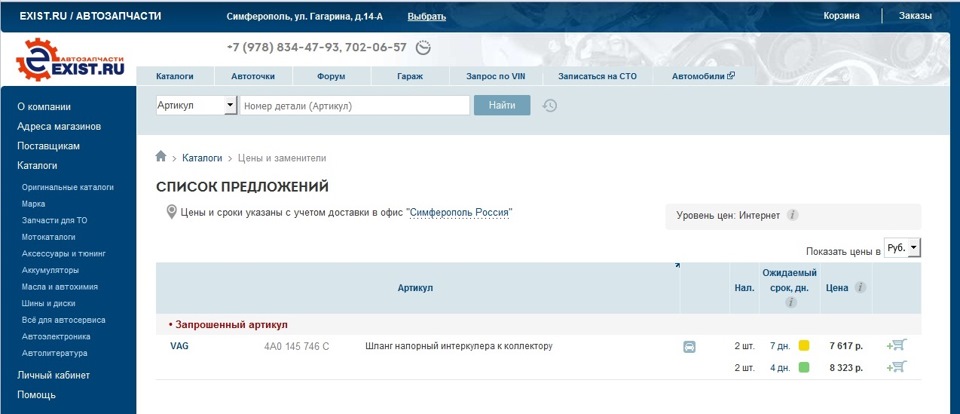Click yellow delivery indicator for 7 дн.
Image resolution: width=960 pixels, height=414 pixels.
[x=804, y=346]
